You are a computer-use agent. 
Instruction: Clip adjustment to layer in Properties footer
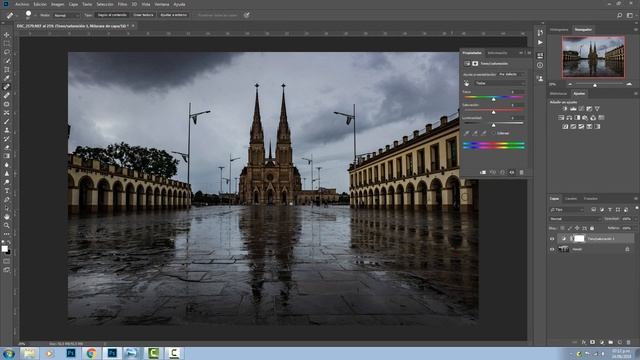coord(483,173)
